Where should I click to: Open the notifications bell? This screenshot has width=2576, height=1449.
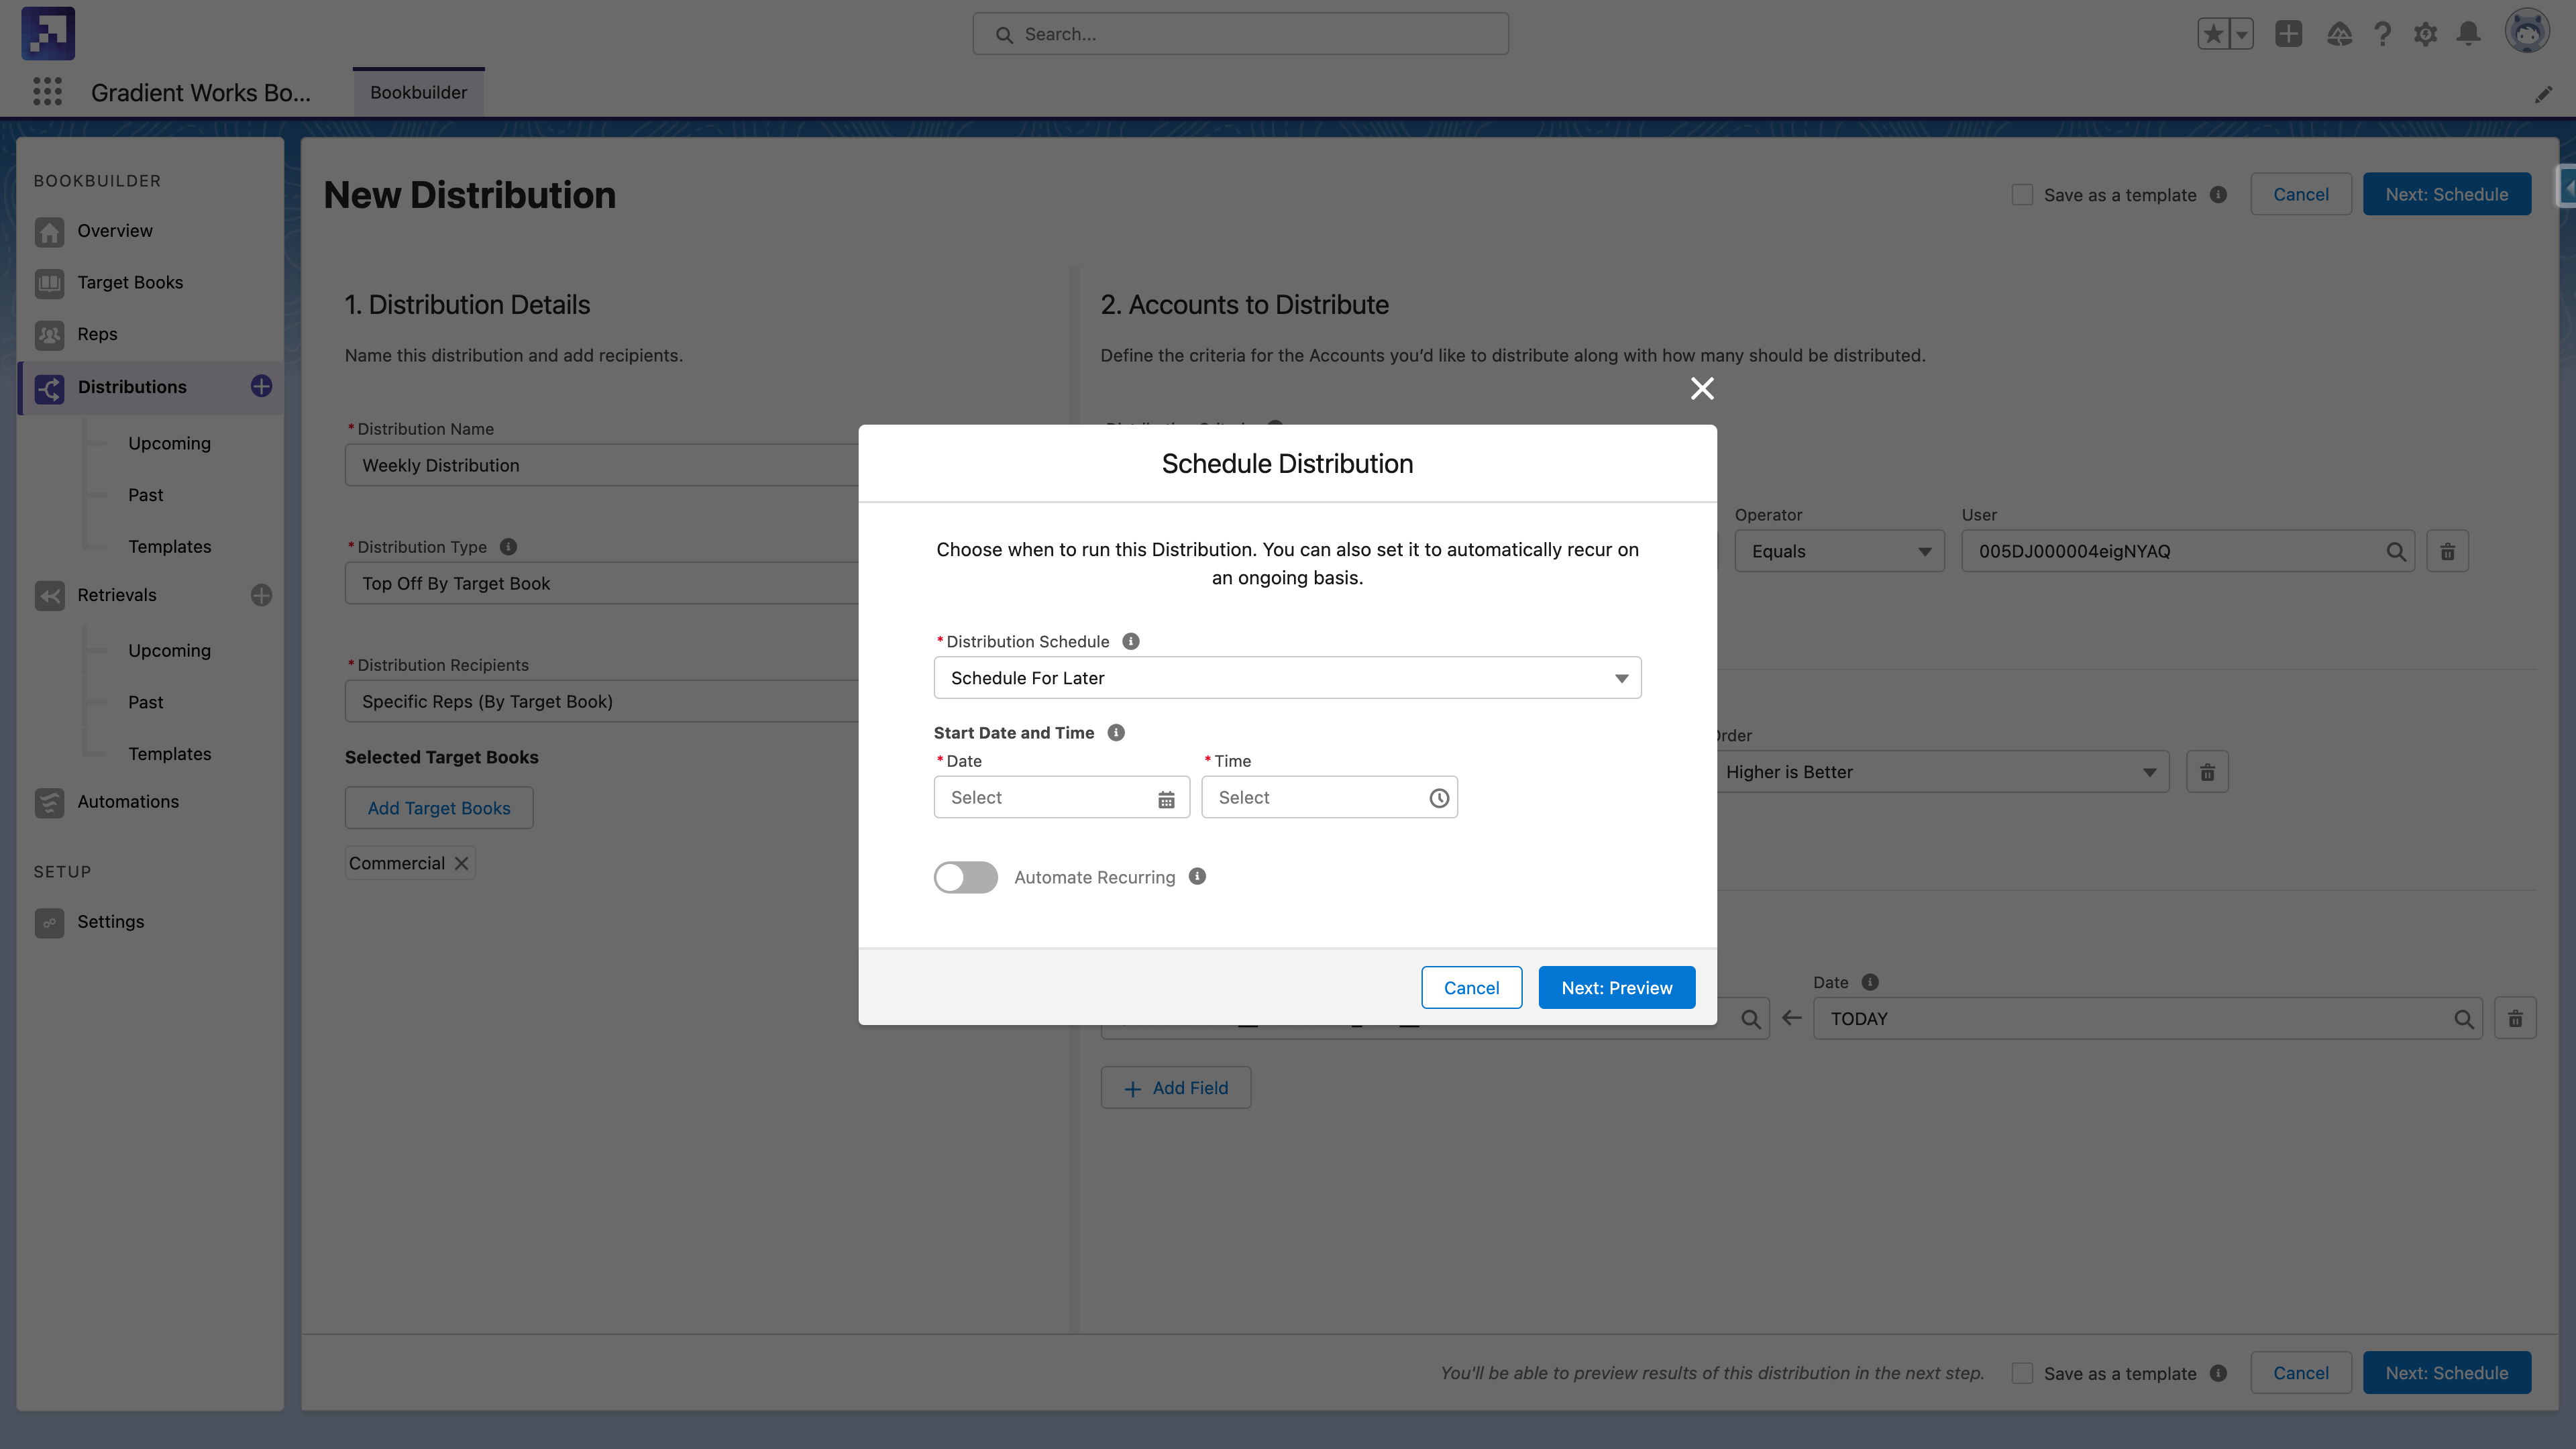[2468, 34]
